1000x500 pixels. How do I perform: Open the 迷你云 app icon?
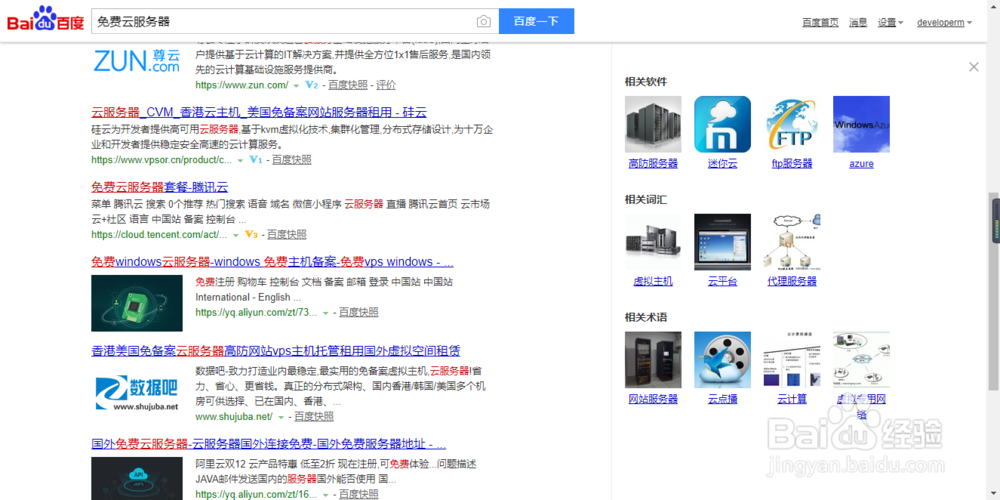click(723, 124)
